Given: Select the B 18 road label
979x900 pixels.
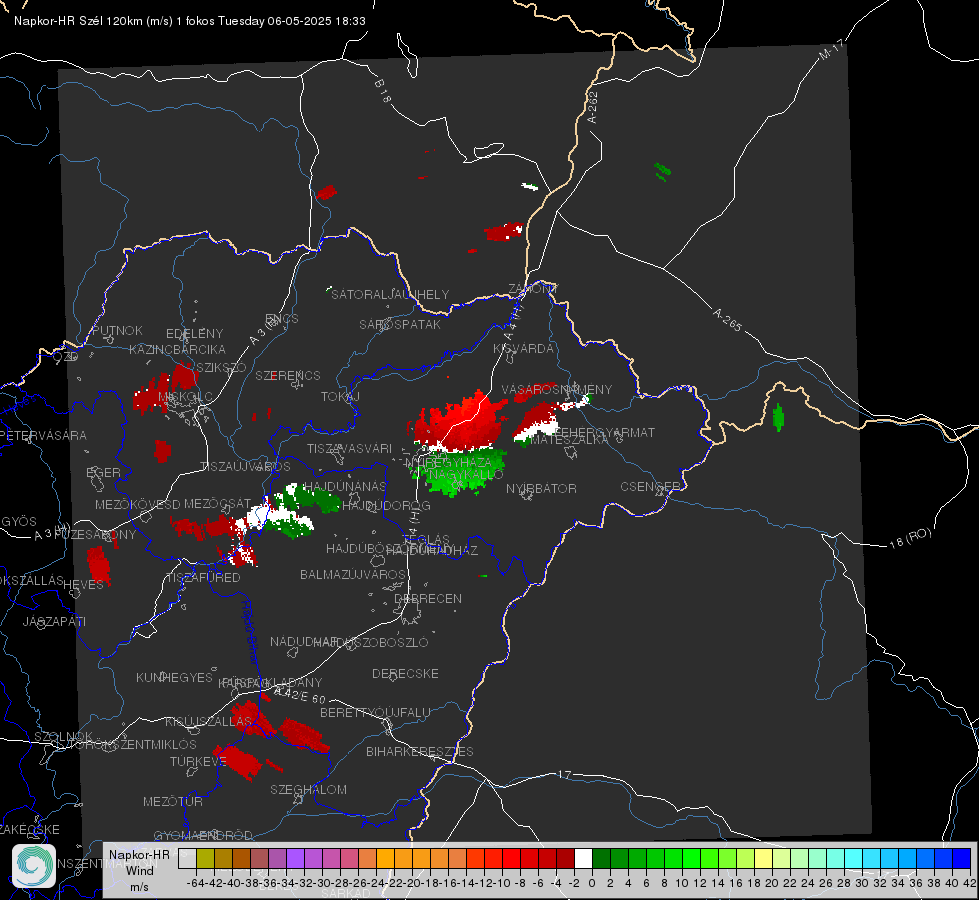Looking at the screenshot, I should click(383, 91).
